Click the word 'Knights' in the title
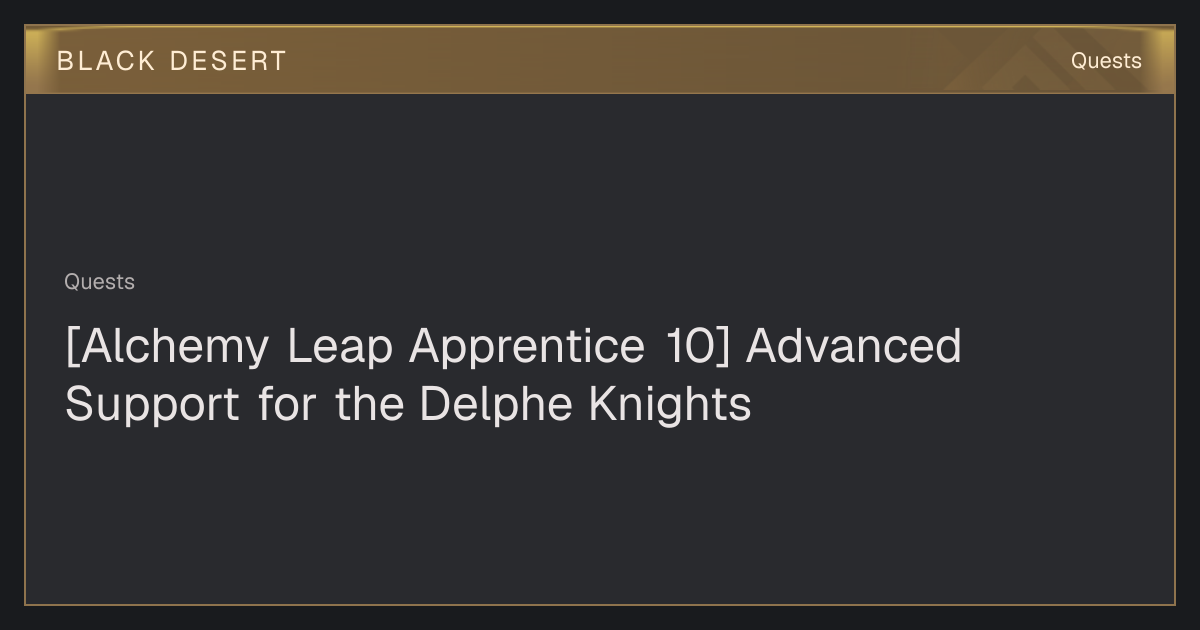Image resolution: width=1200 pixels, height=630 pixels. (x=670, y=406)
